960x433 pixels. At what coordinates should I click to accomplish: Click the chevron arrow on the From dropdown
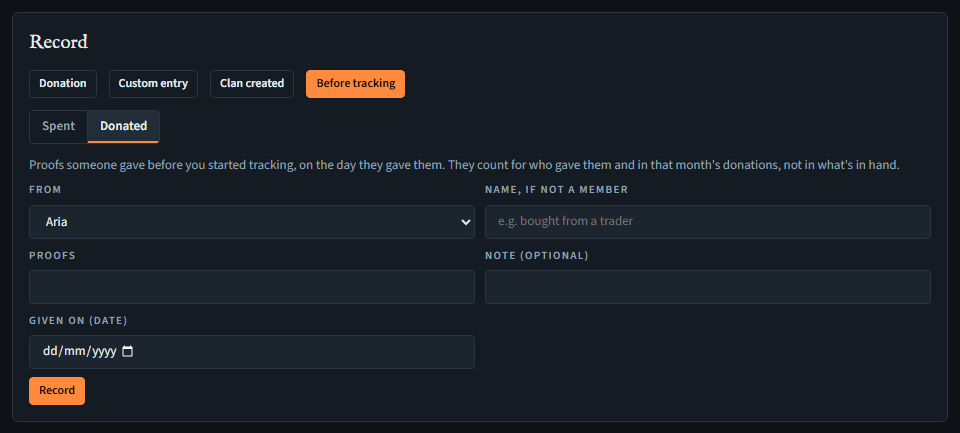tap(466, 222)
